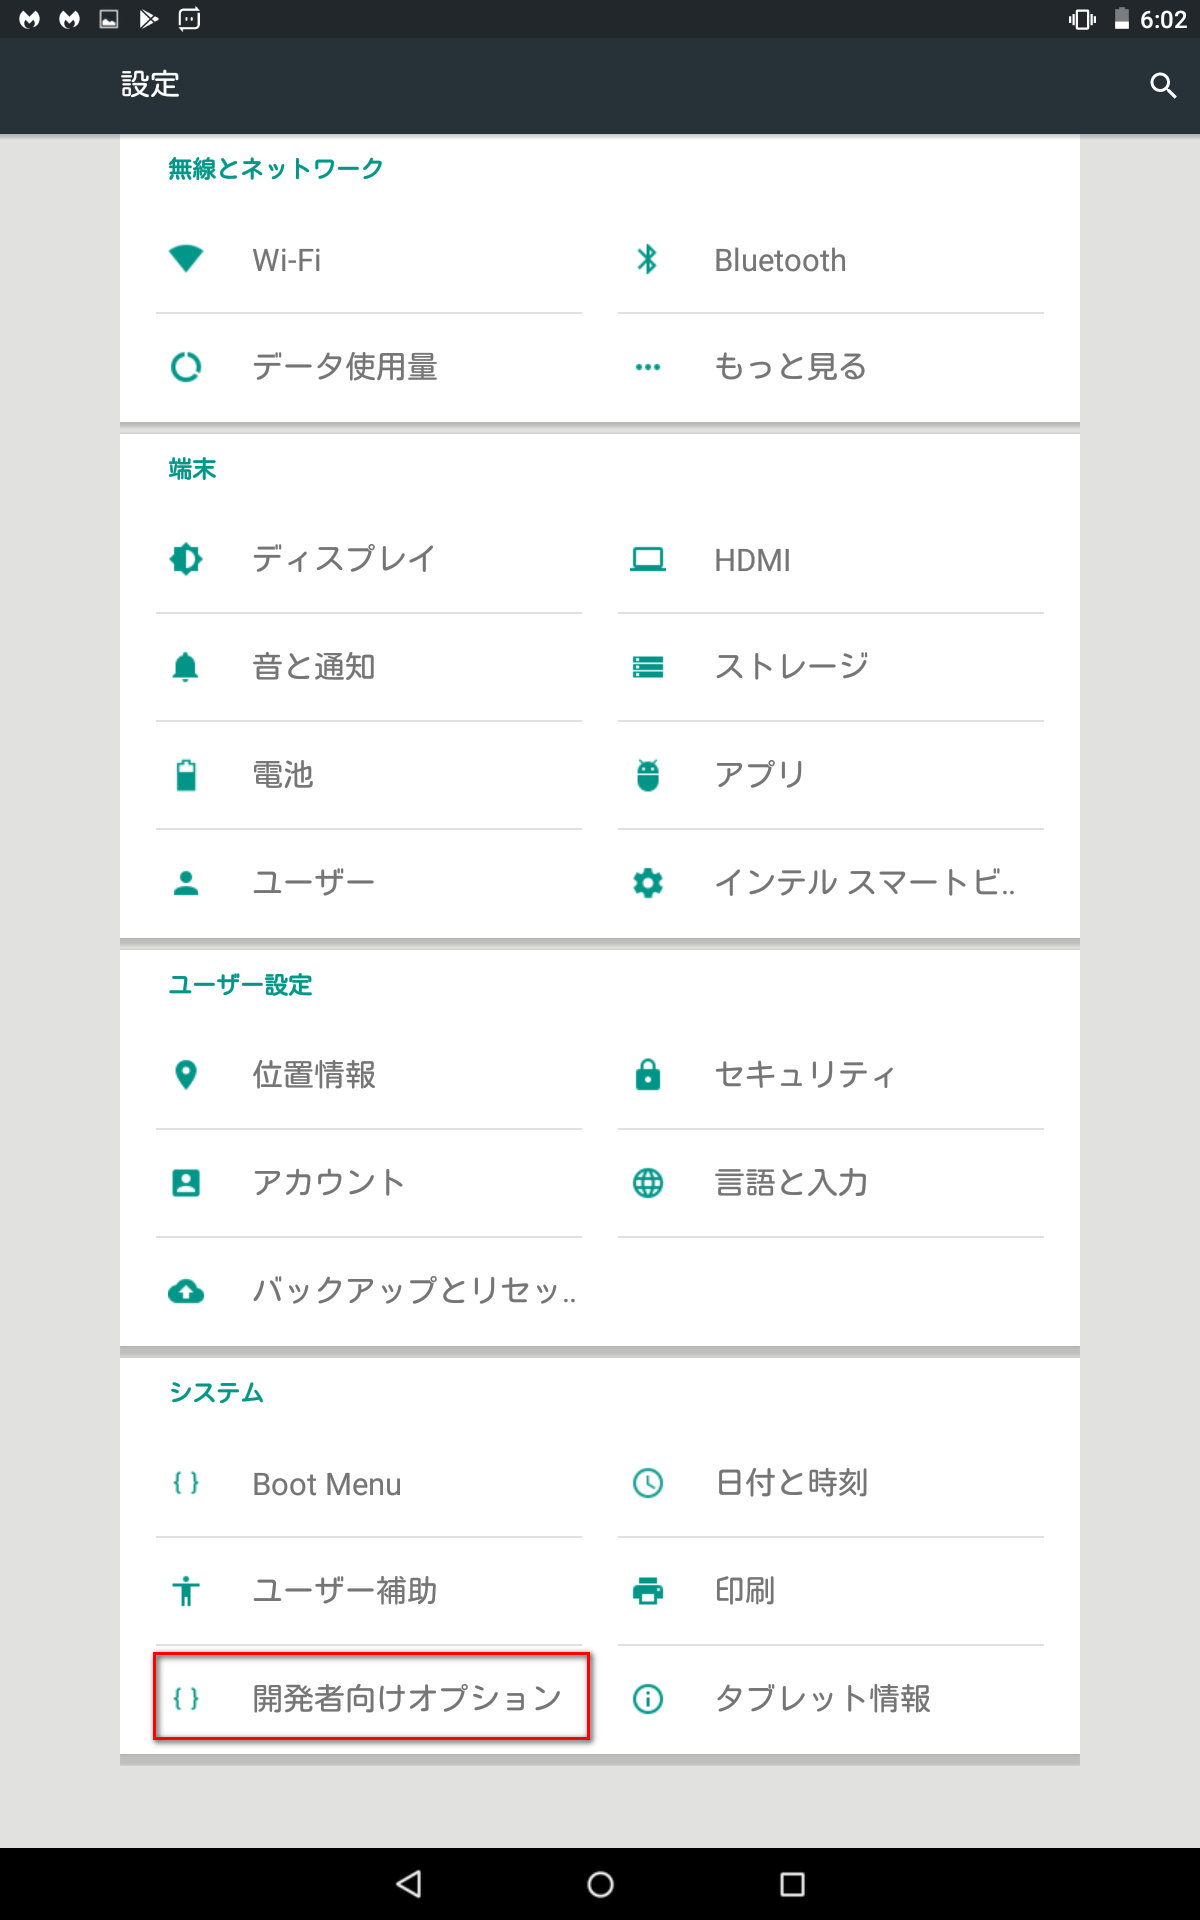1200x1920 pixels.
Task: Tap the bell icon for 音と通知
Action: coord(186,667)
